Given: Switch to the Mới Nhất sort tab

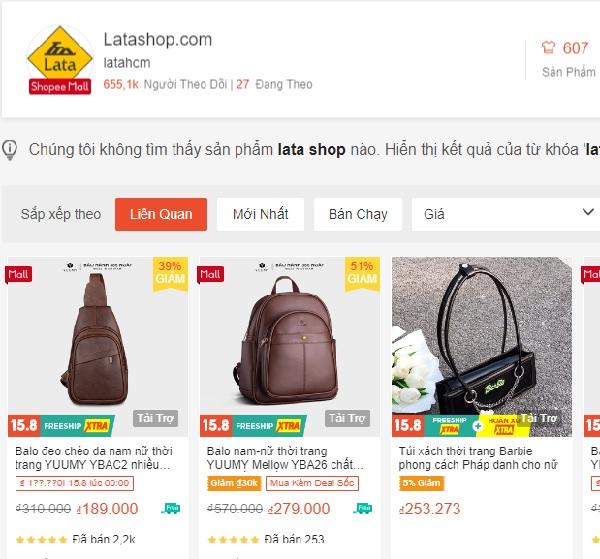Looking at the screenshot, I should pos(261,214).
